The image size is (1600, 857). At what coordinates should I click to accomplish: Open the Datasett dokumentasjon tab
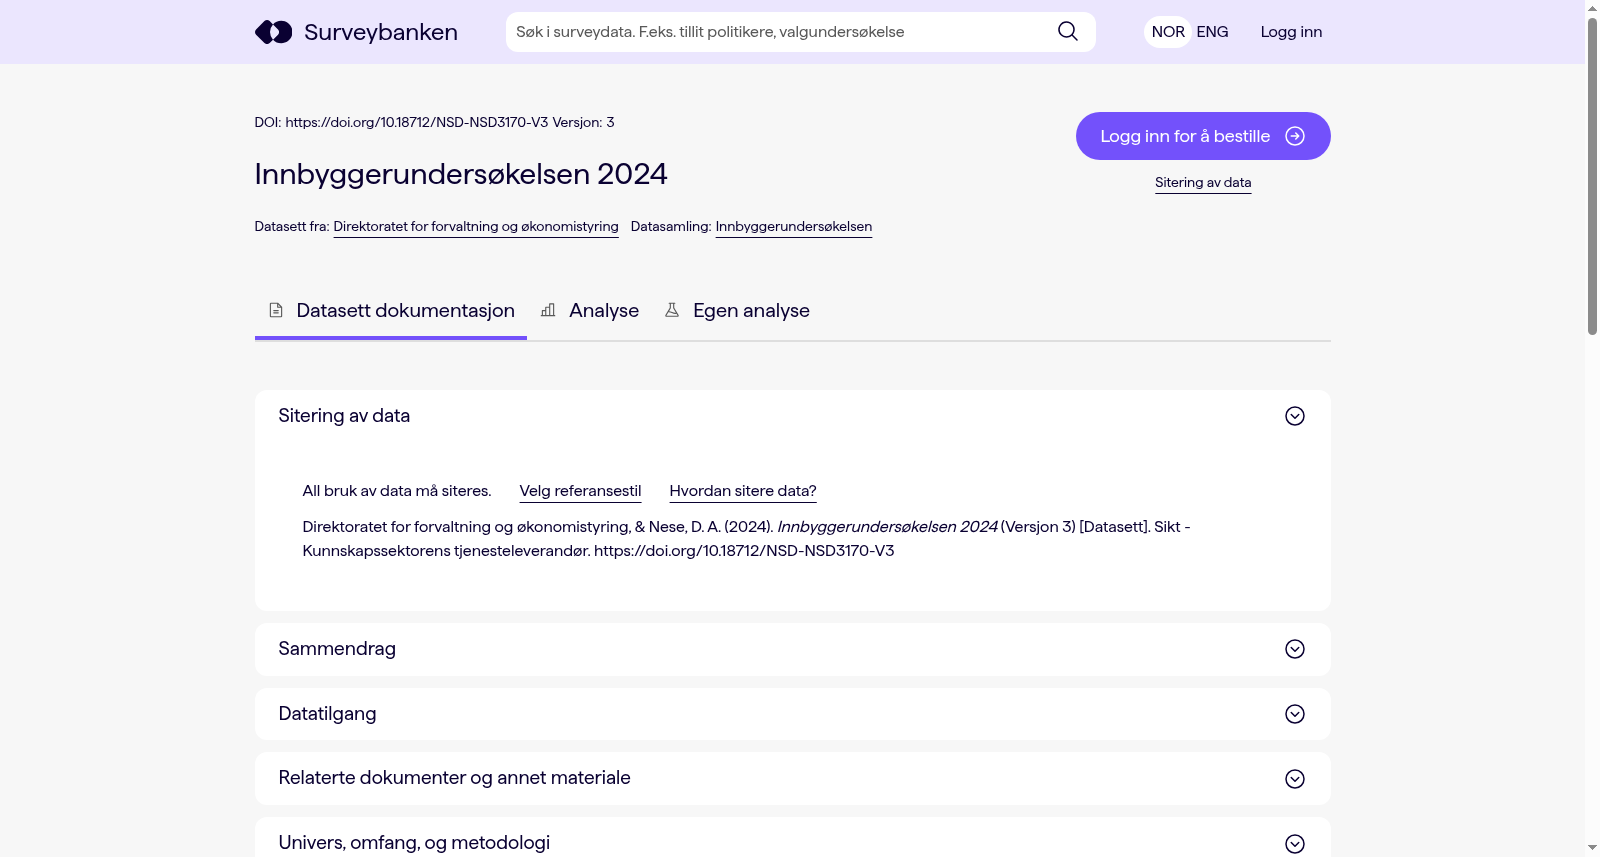pyautogui.click(x=391, y=311)
